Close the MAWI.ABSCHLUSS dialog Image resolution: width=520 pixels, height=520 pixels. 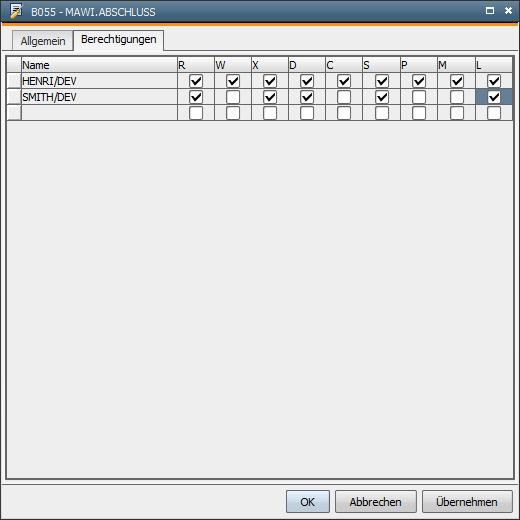point(508,11)
